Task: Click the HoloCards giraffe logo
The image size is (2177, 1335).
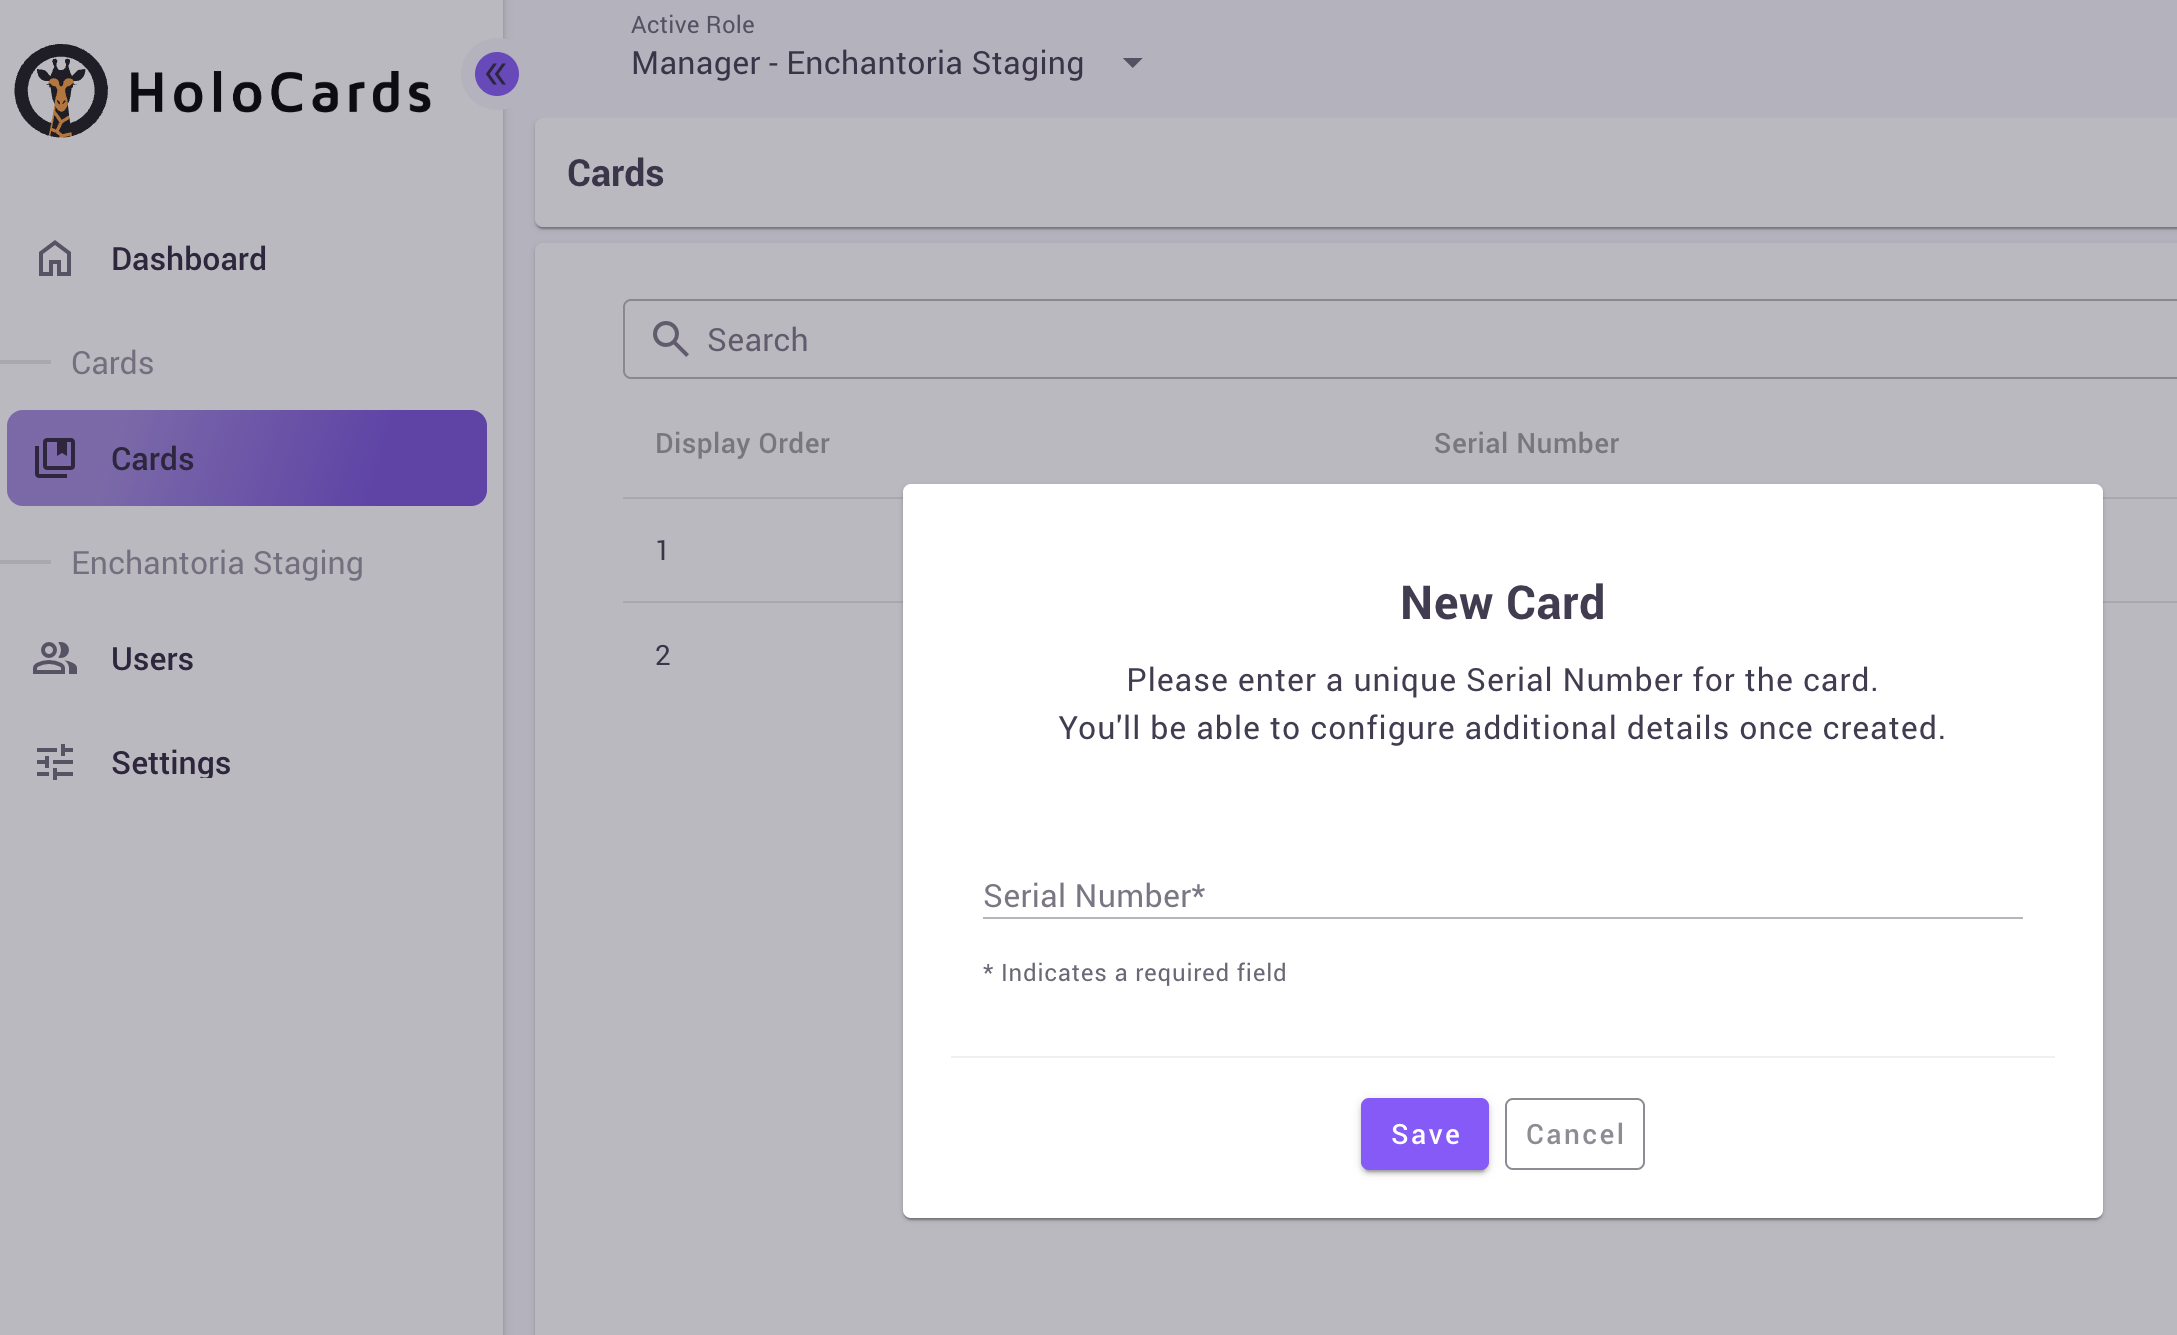Action: coord(61,91)
